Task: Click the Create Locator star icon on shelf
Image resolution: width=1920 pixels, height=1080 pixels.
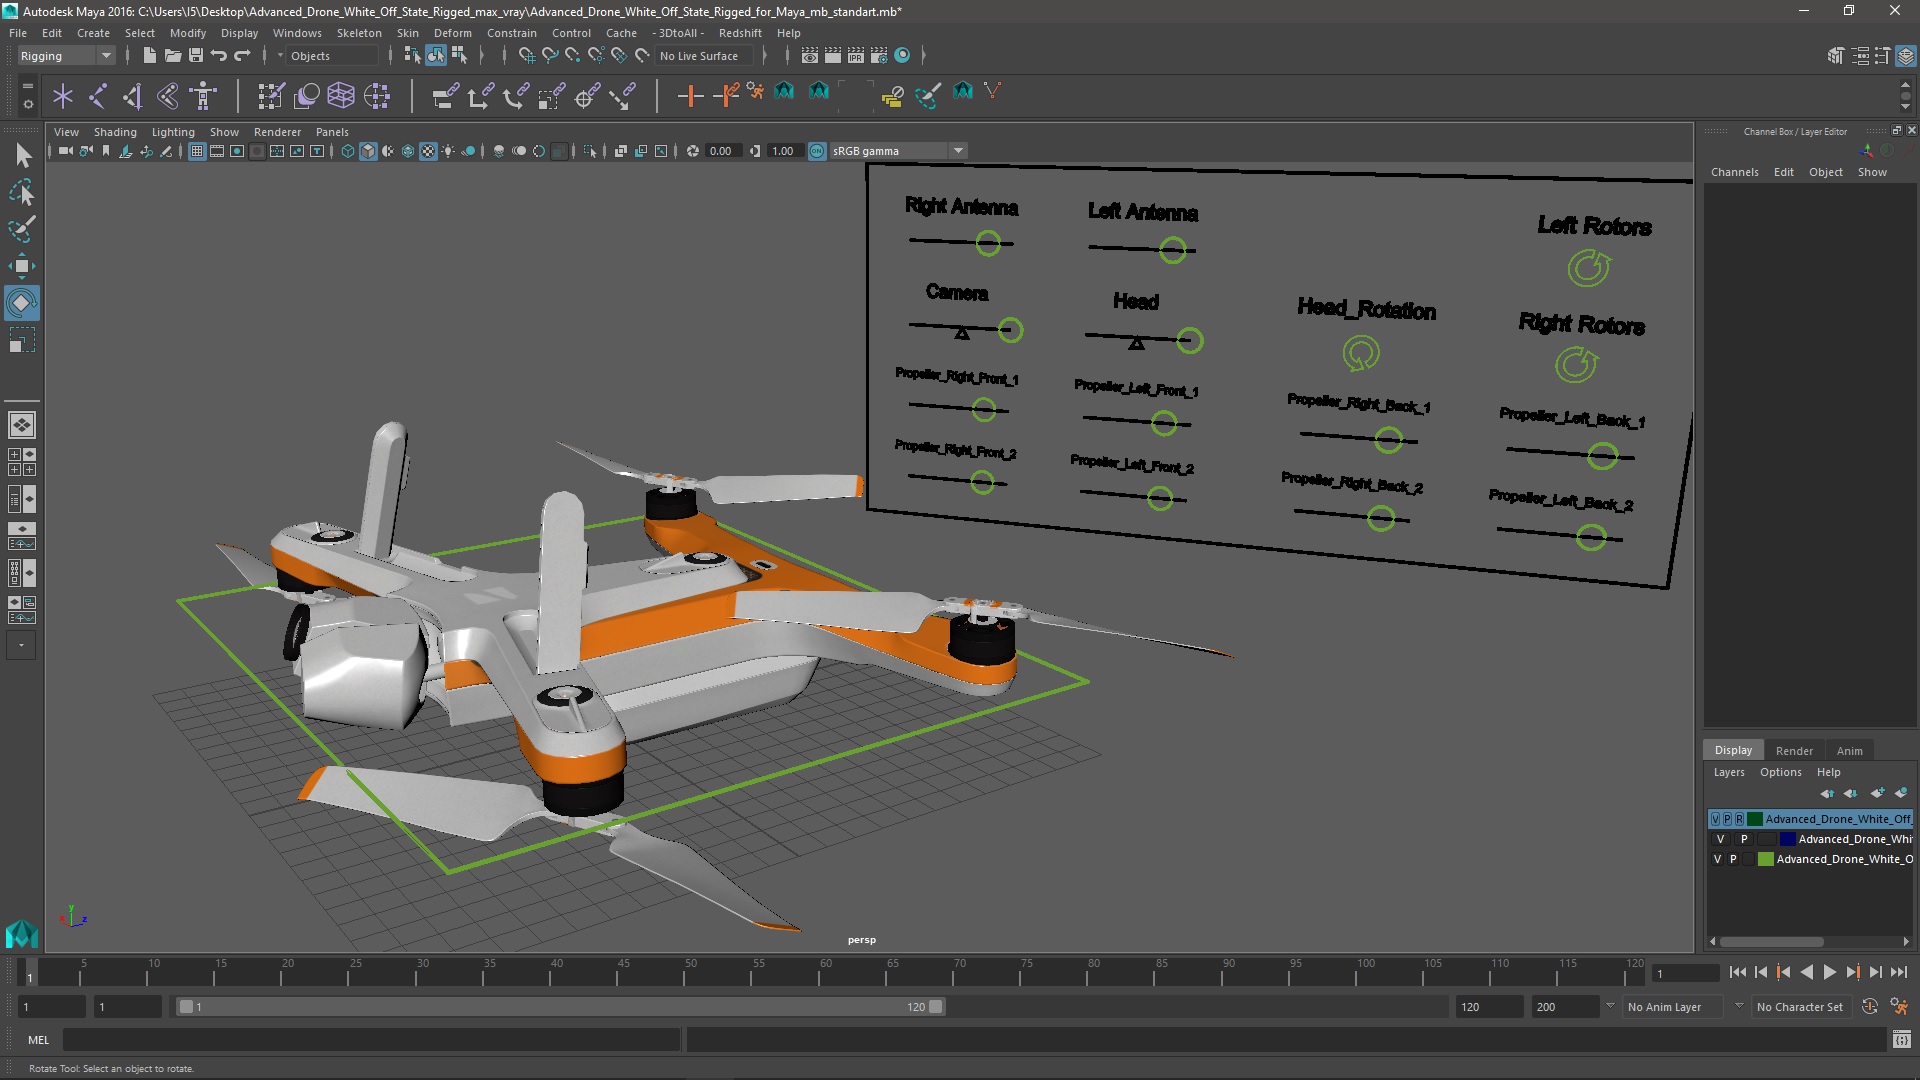Action: pos(63,96)
